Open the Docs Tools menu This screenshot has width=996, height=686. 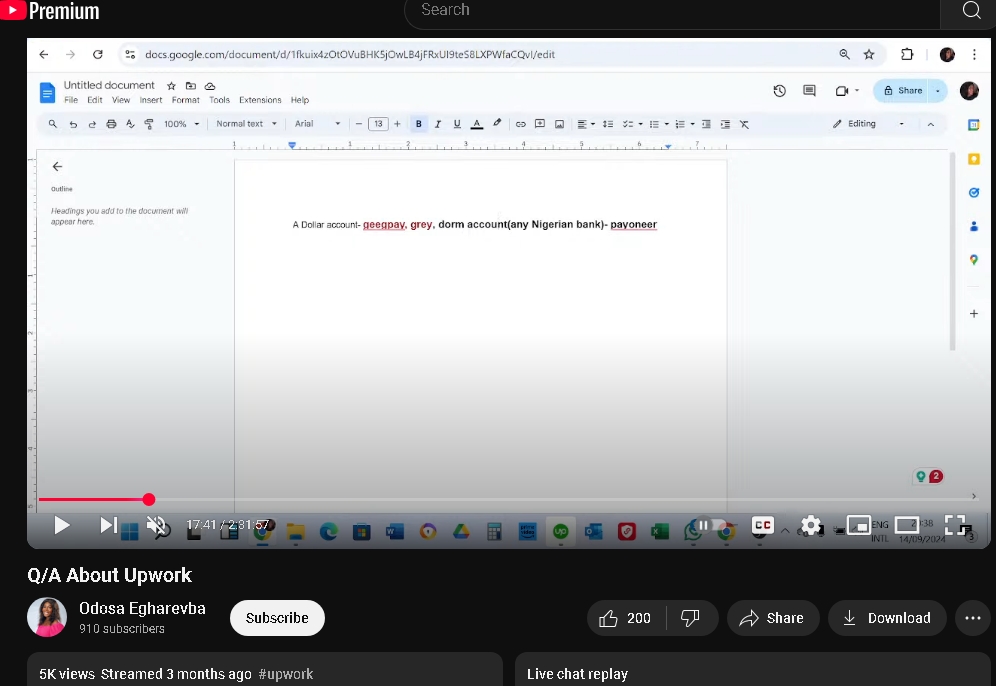click(219, 100)
